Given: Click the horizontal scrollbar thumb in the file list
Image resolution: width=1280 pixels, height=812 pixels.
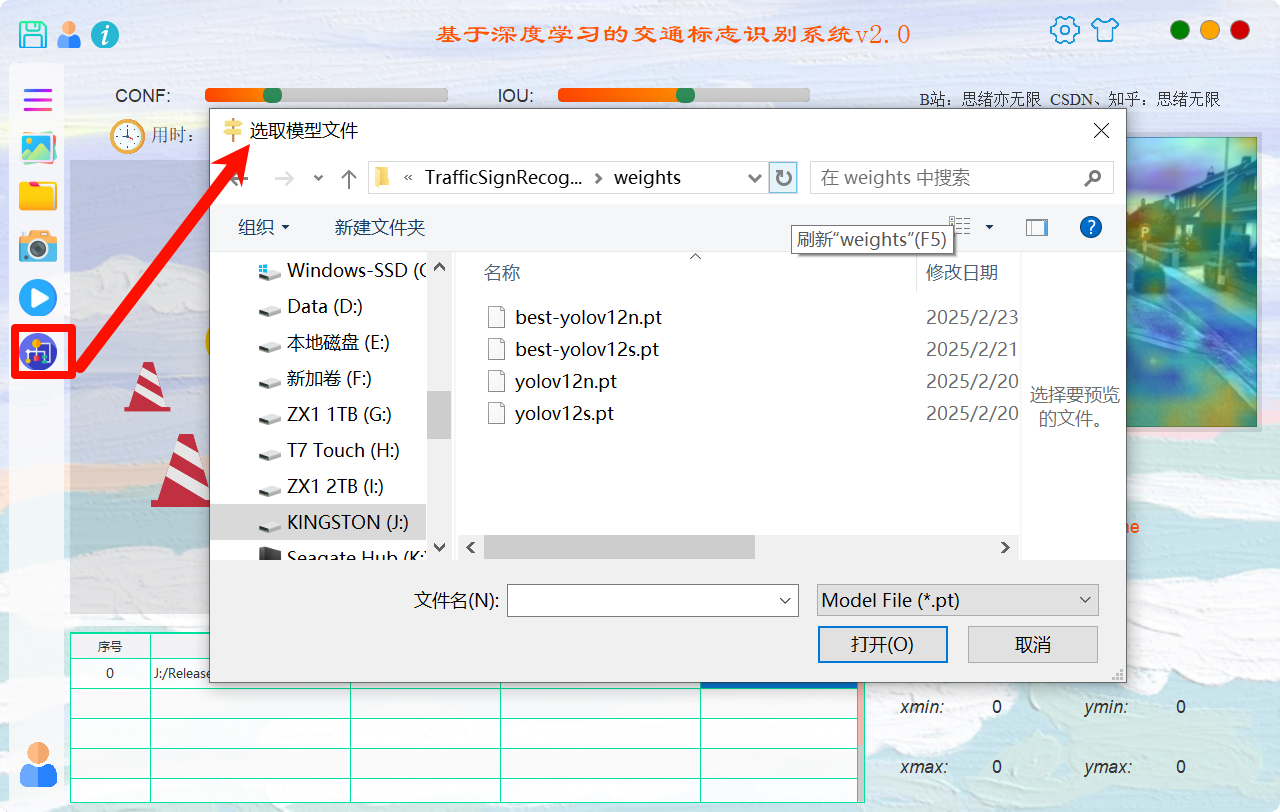Looking at the screenshot, I should 619,547.
